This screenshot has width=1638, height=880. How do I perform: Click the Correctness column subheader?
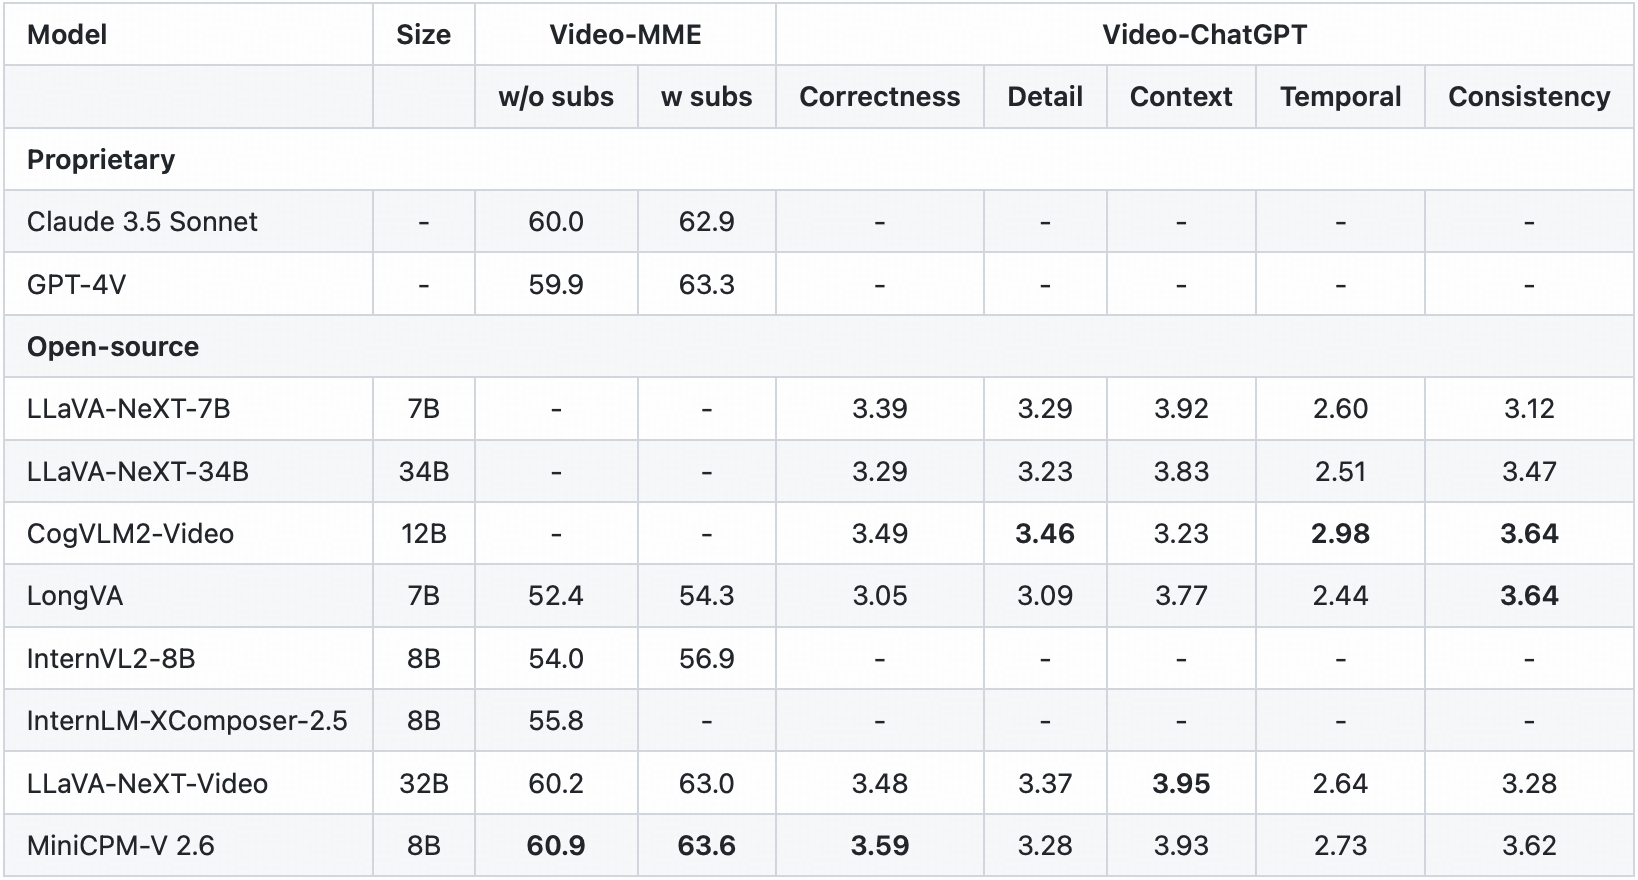pyautogui.click(x=879, y=97)
